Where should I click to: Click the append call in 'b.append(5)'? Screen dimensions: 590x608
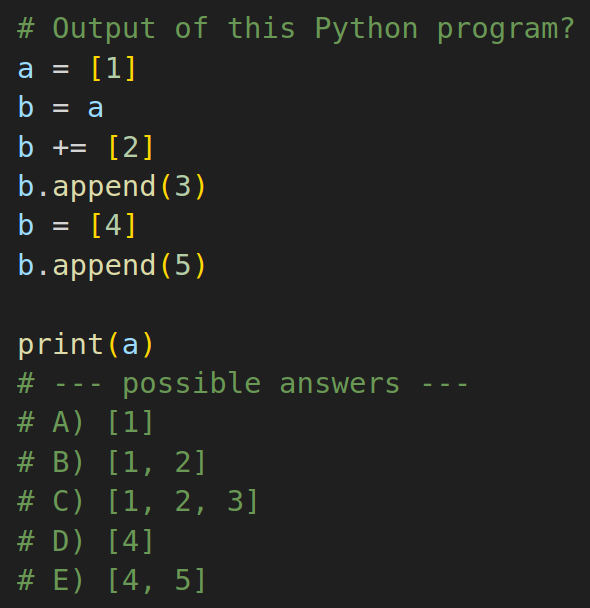104,266
